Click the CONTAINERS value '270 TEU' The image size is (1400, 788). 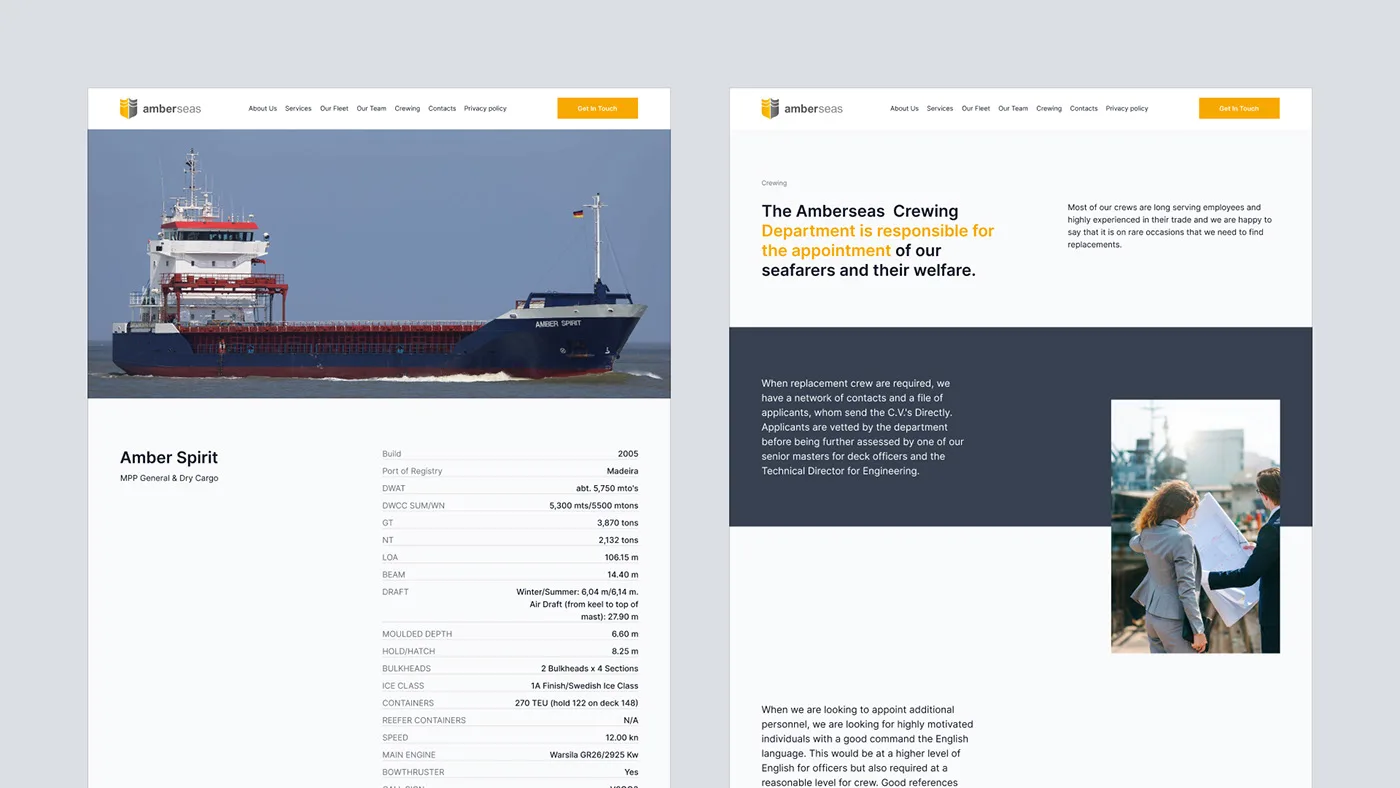coord(577,703)
